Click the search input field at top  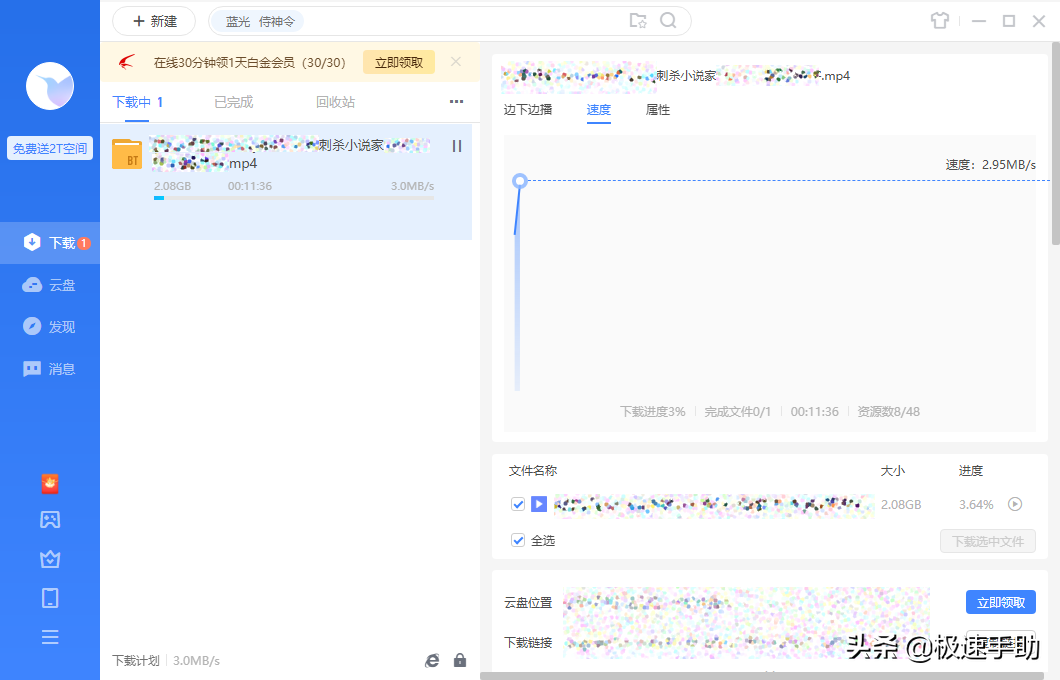click(x=450, y=20)
